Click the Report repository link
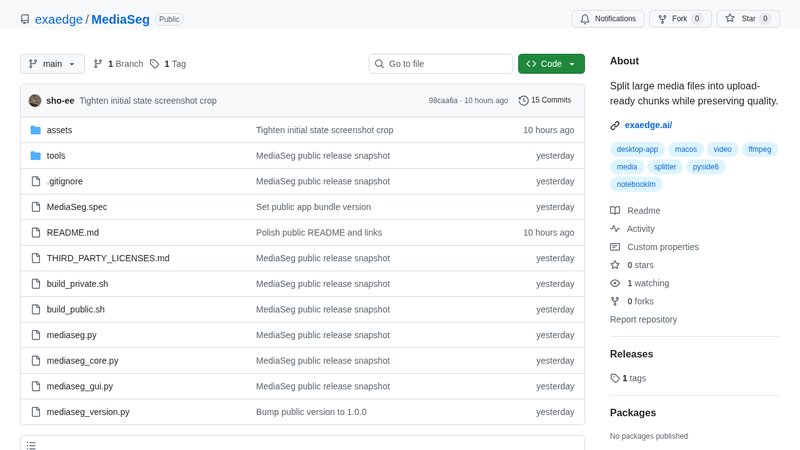Image resolution: width=800 pixels, height=450 pixels. (x=643, y=319)
